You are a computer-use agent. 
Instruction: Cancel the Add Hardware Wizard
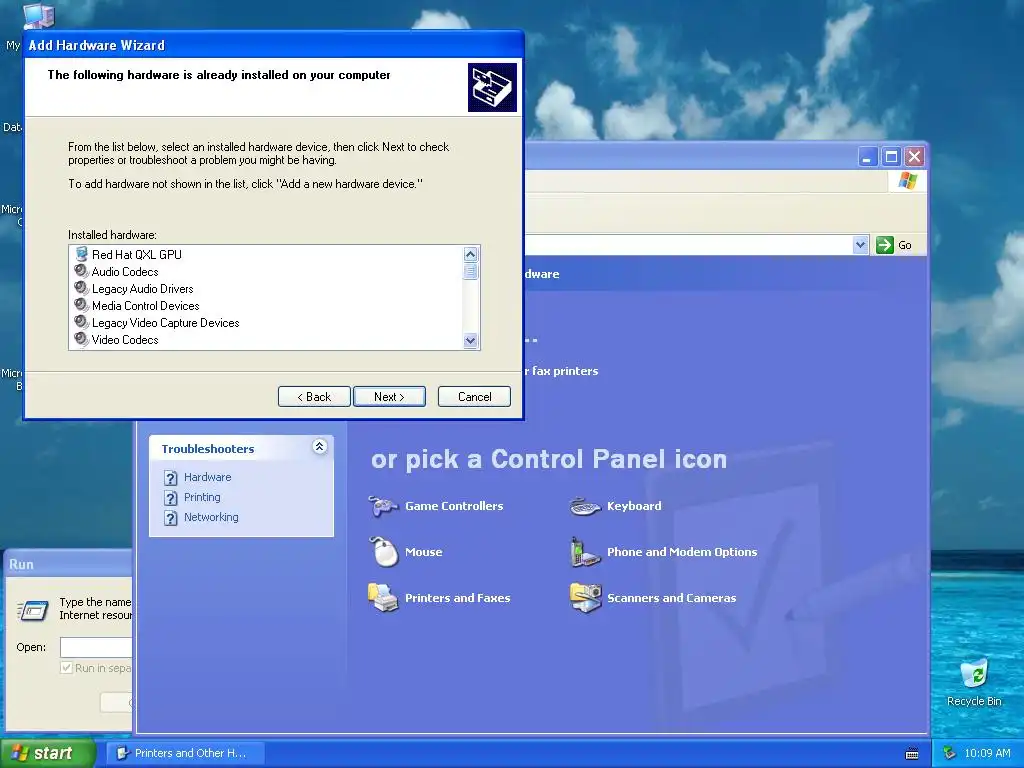pos(474,396)
